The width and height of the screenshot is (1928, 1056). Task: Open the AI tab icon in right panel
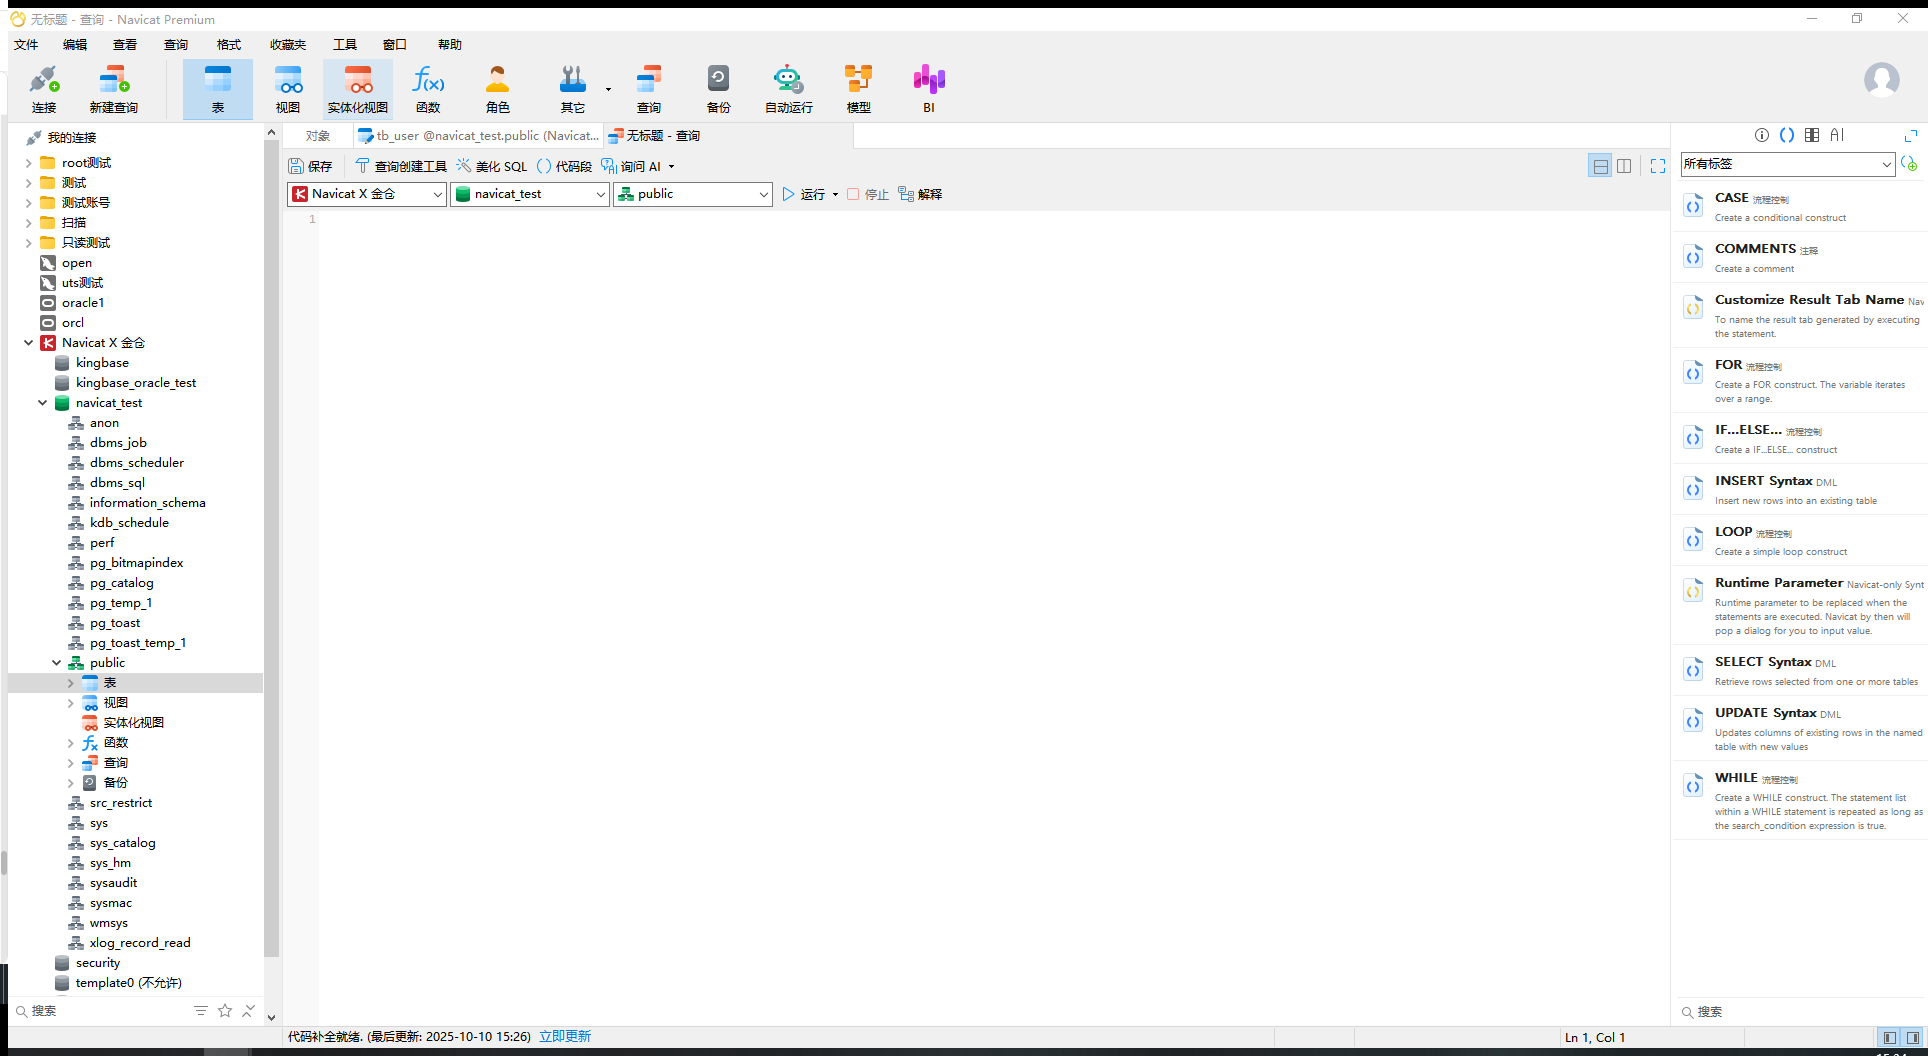pyautogui.click(x=1837, y=135)
